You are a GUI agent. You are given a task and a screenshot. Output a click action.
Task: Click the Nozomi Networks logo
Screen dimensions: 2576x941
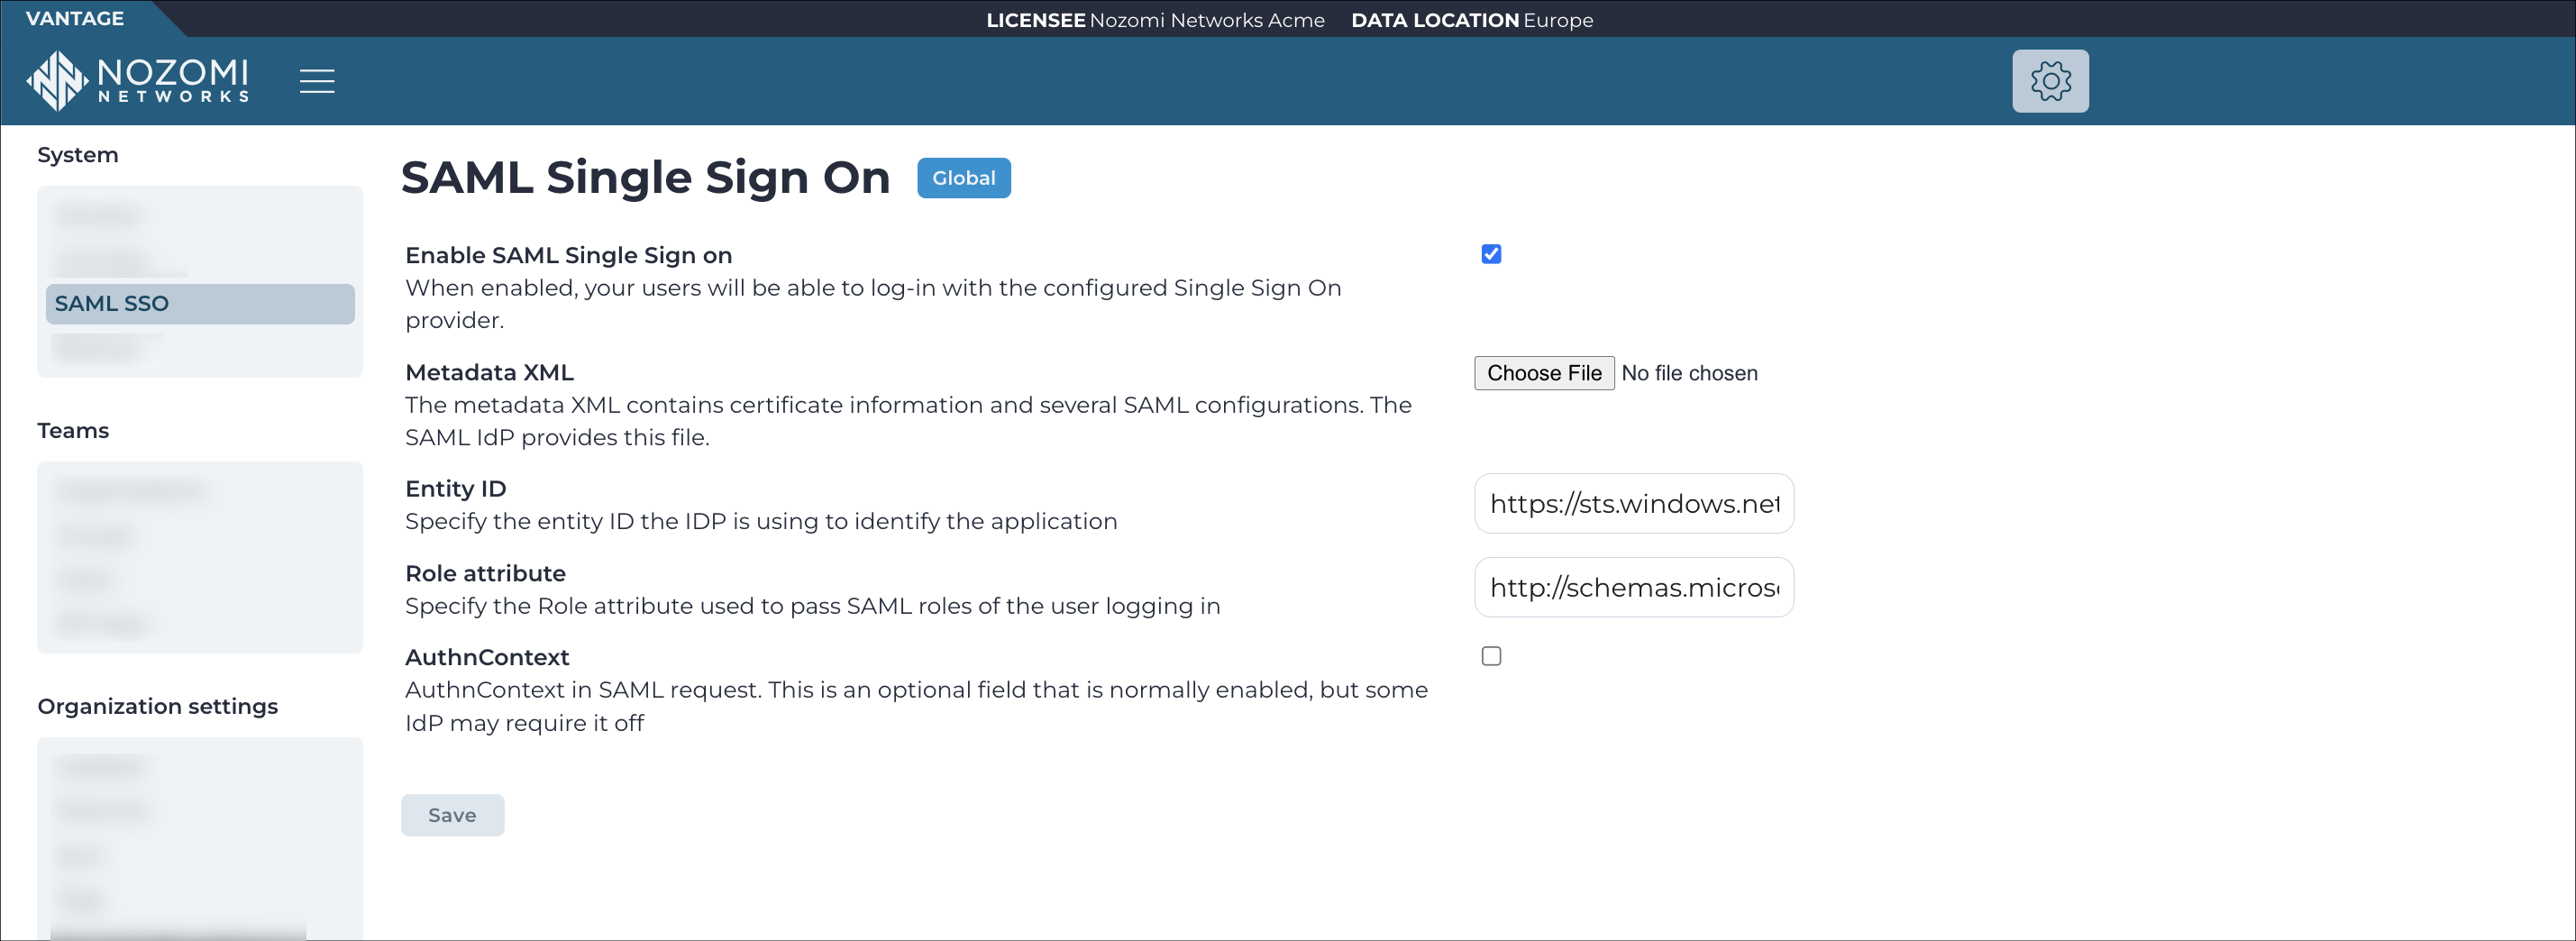tap(138, 81)
